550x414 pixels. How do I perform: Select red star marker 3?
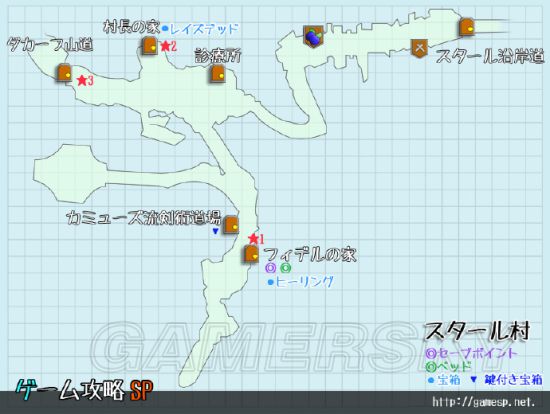coord(82,81)
